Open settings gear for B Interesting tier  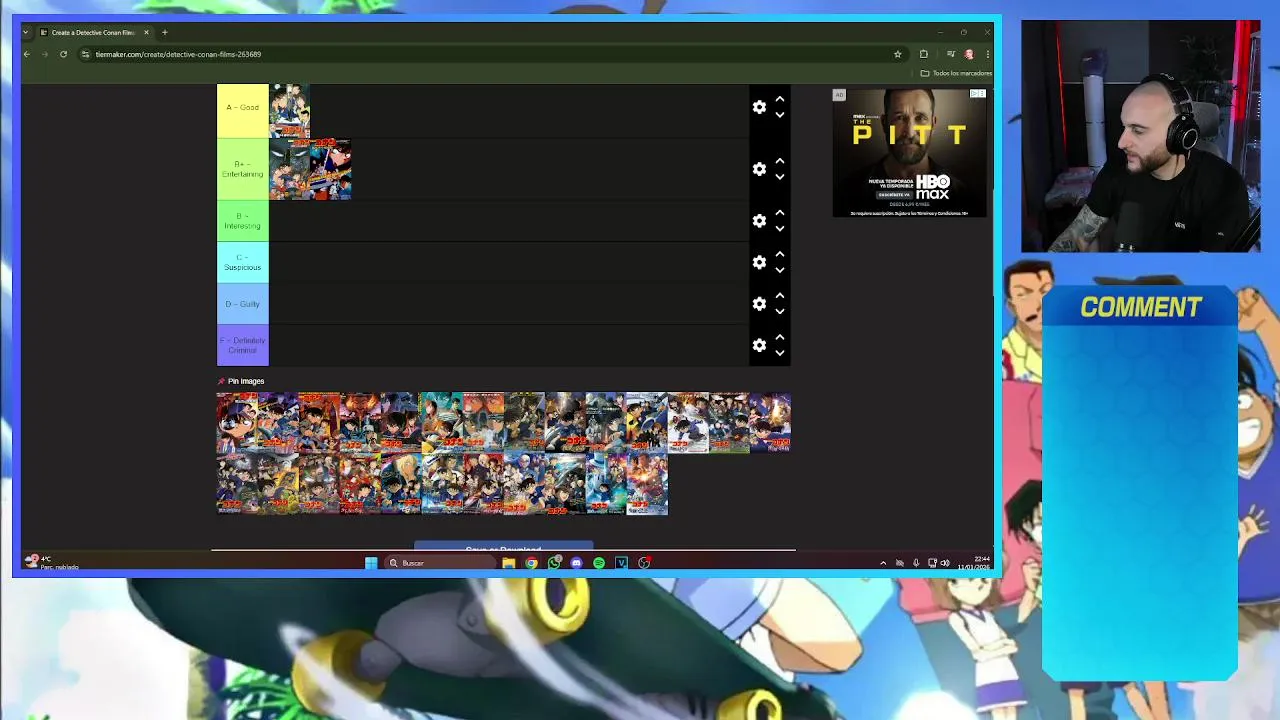759,221
